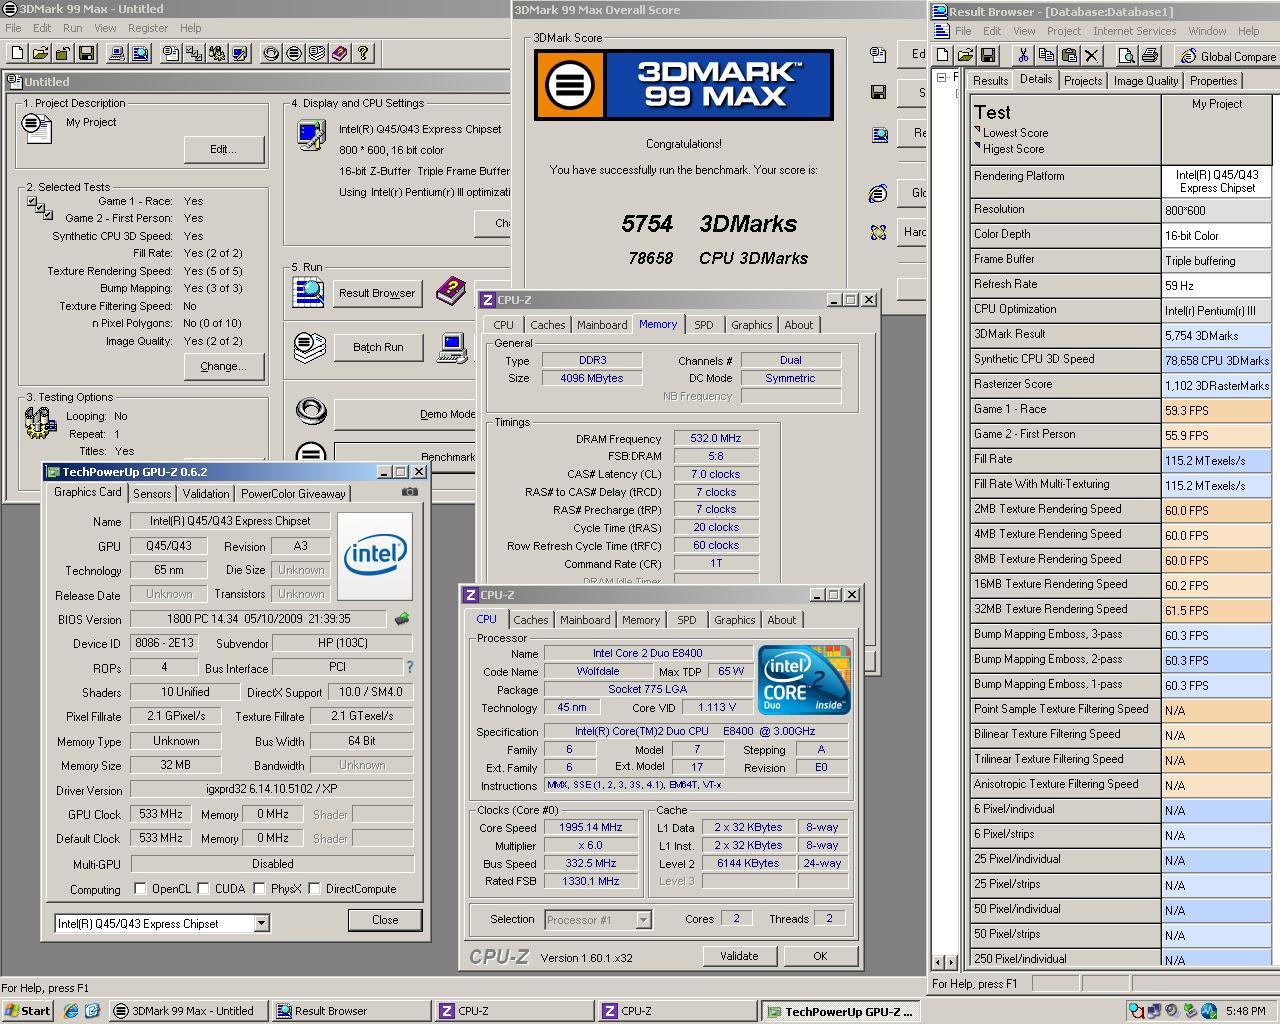The height and width of the screenshot is (1024, 1280).
Task: Click Save floppy icon in 3DMark toolbar
Action: pos(86,53)
